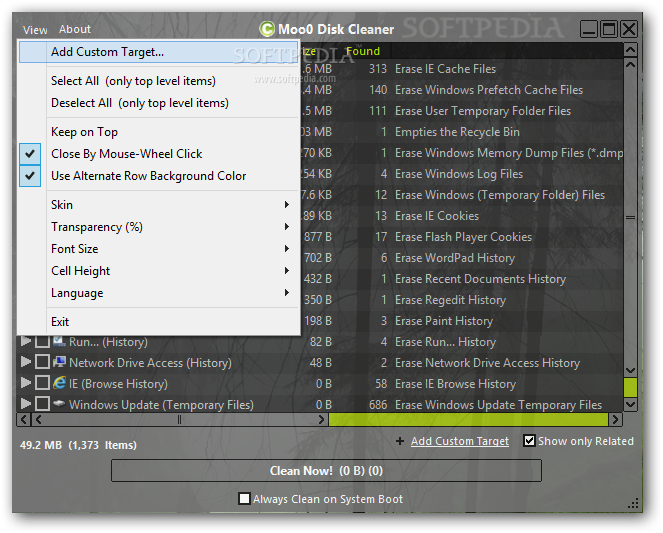Select 'Erase Windows Prefetch Cache Files' row
This screenshot has height=533, width=663.
(x=488, y=90)
